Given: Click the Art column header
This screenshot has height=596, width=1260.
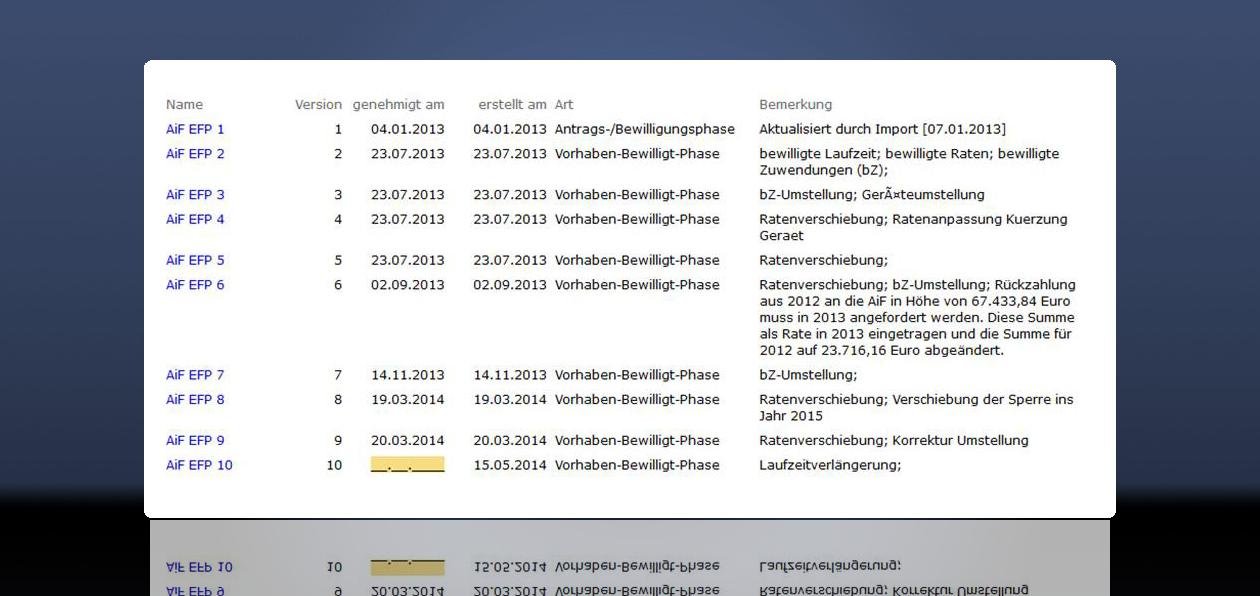Looking at the screenshot, I should [564, 104].
